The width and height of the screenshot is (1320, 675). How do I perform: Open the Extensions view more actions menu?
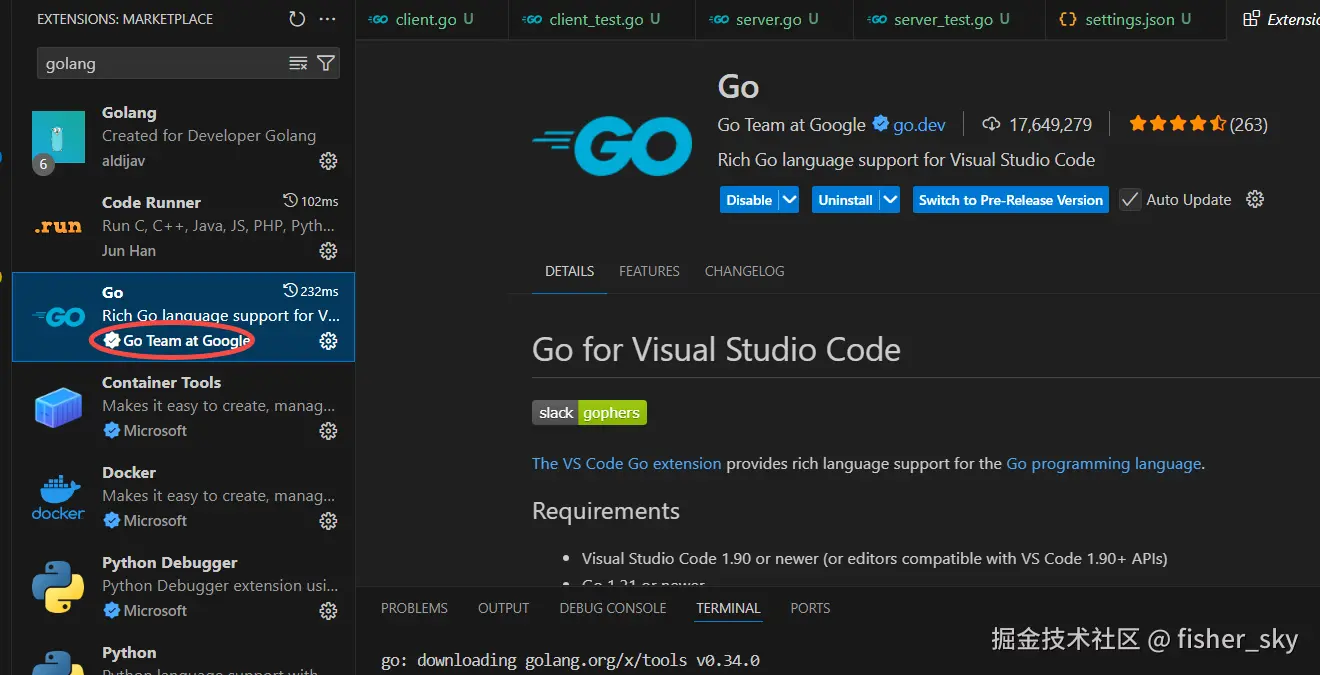click(326, 18)
